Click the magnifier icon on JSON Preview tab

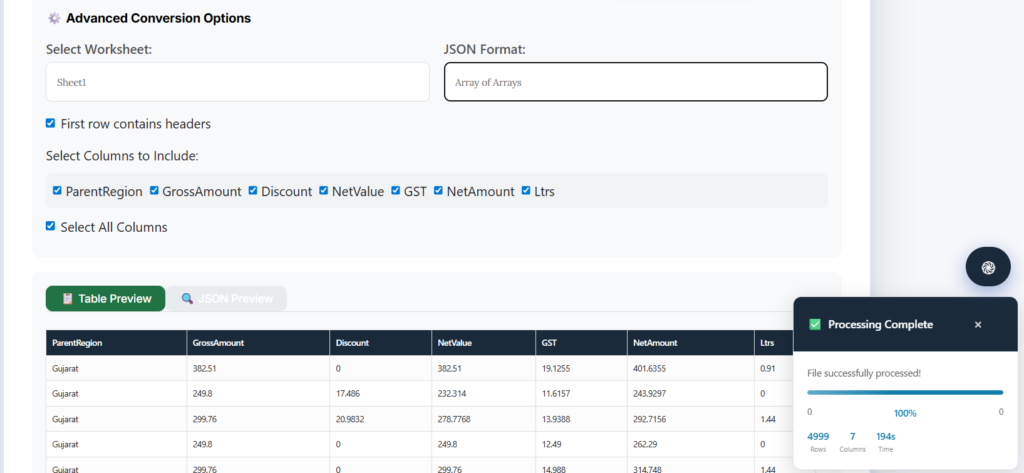[x=187, y=299]
